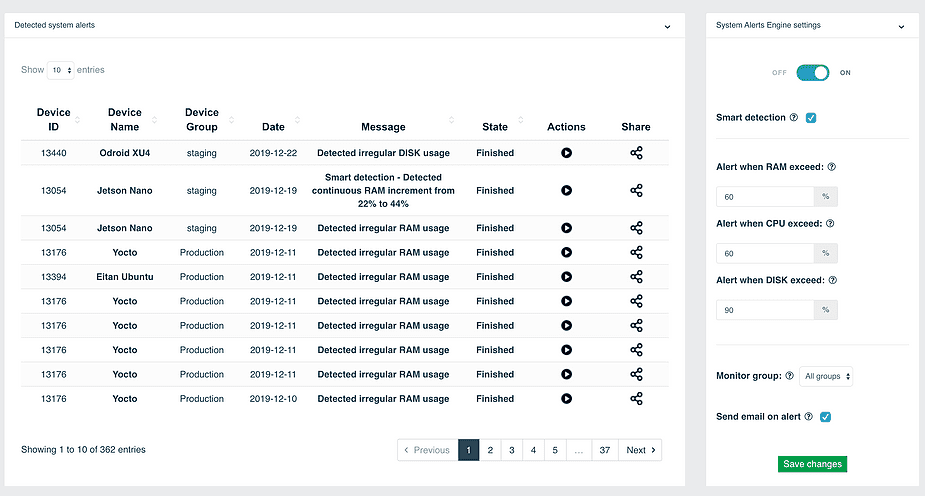
Task: Play action for Jetson Nano irregular RAM usage row
Action: 566,228
